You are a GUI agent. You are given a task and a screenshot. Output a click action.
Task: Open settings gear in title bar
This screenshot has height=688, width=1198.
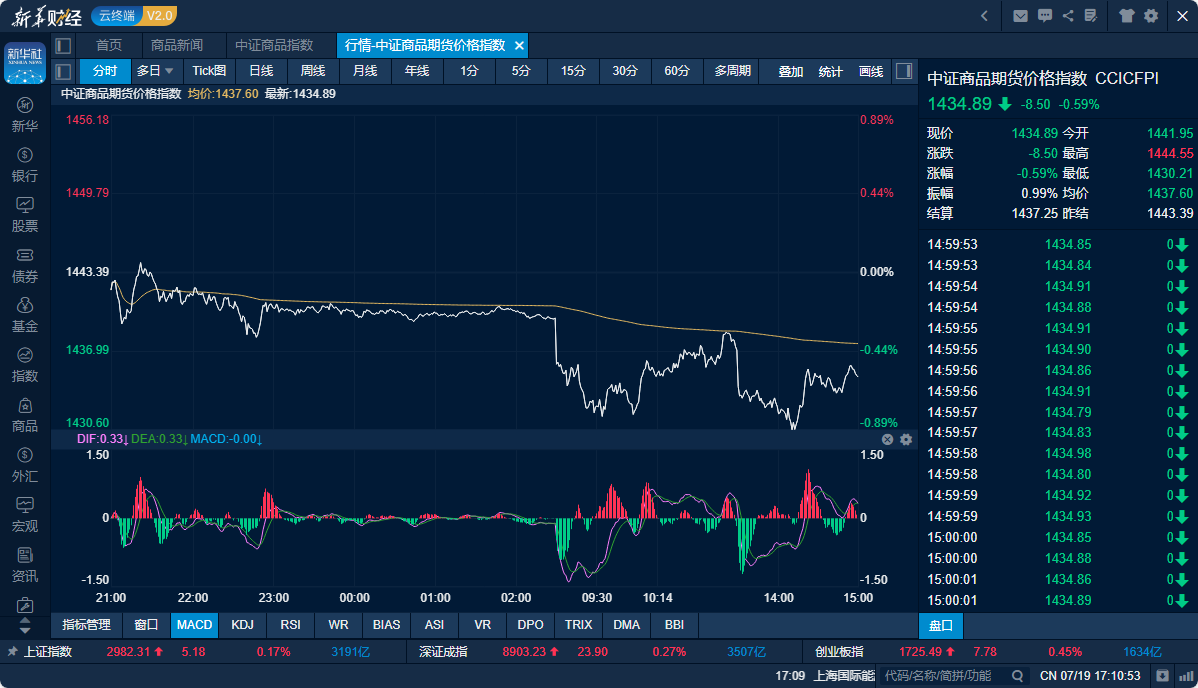(1151, 15)
